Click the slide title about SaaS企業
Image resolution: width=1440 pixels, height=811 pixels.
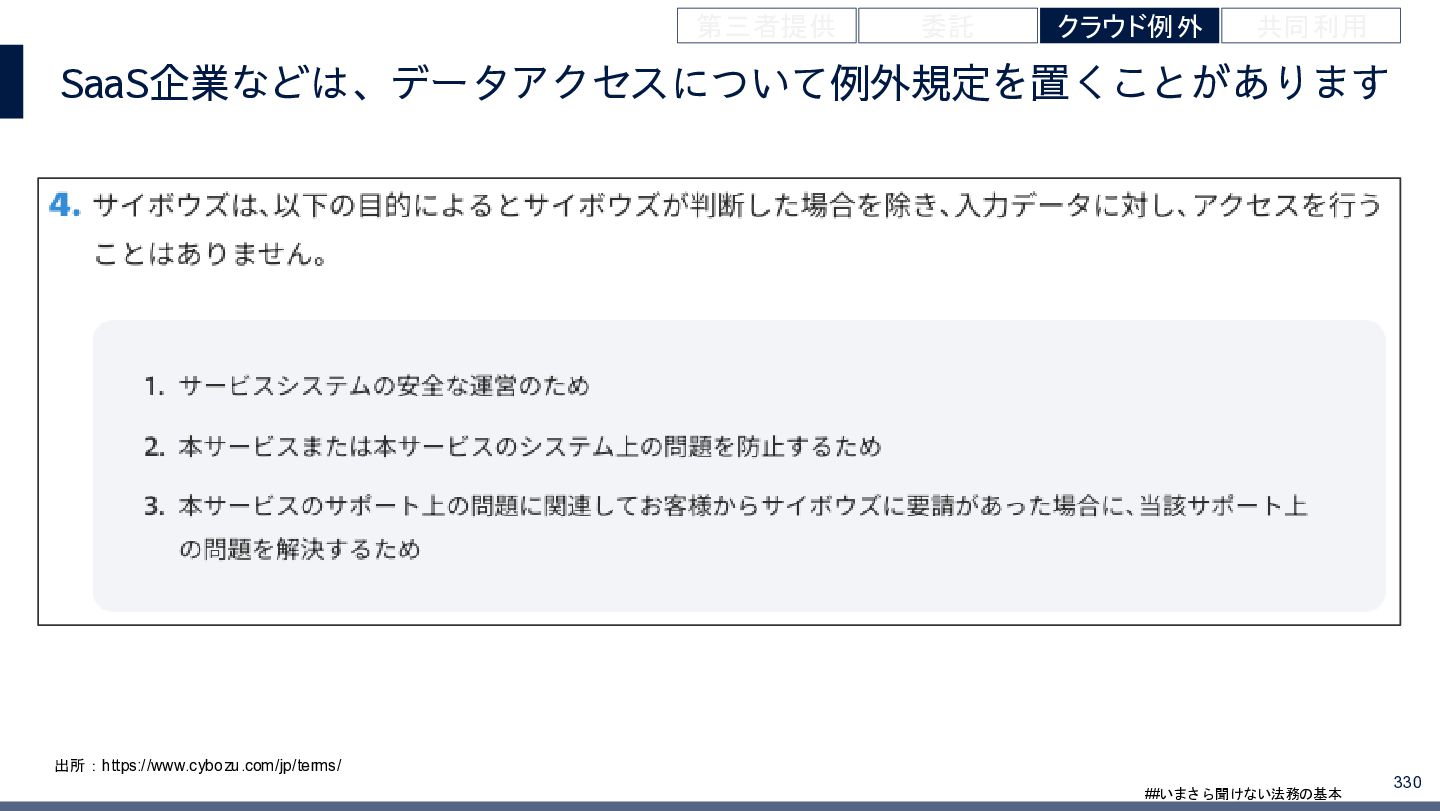tap(725, 83)
